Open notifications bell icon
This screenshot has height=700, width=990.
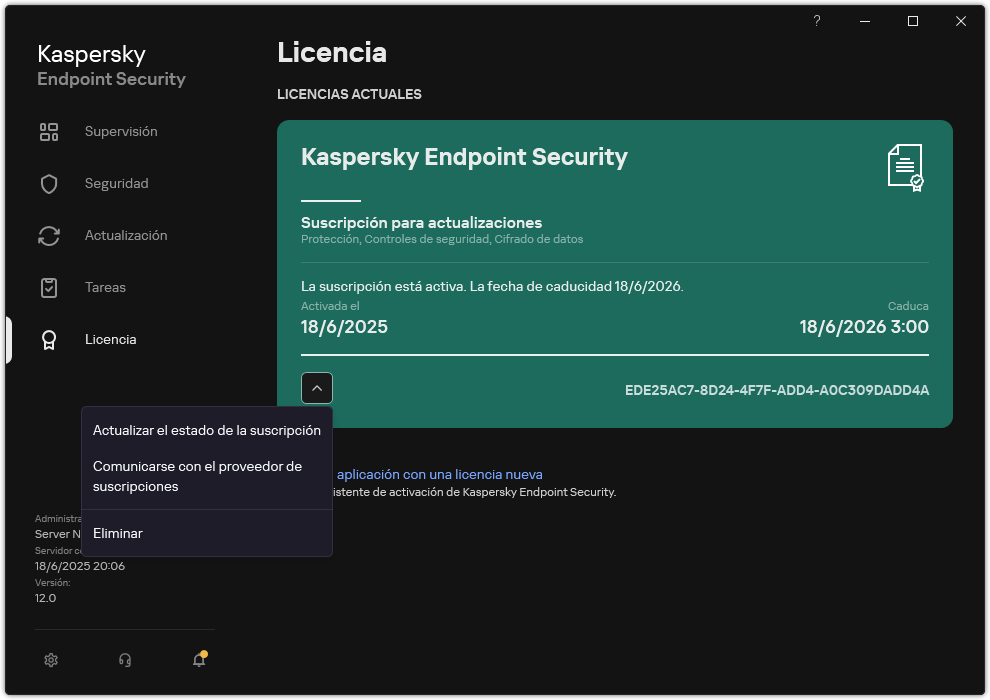[200, 659]
